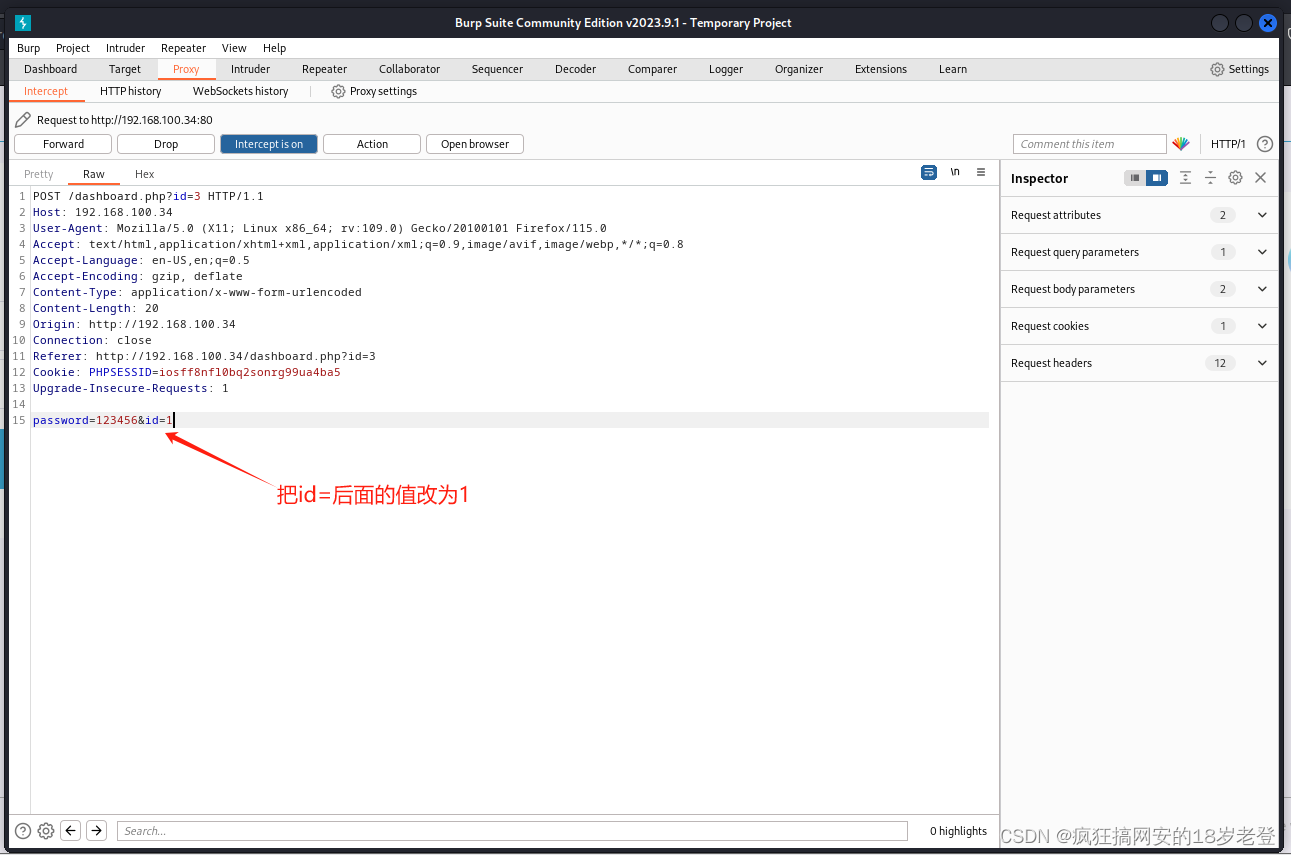This screenshot has width=1291, height=855.
Task: Open the Decoder tab
Action: pos(576,69)
